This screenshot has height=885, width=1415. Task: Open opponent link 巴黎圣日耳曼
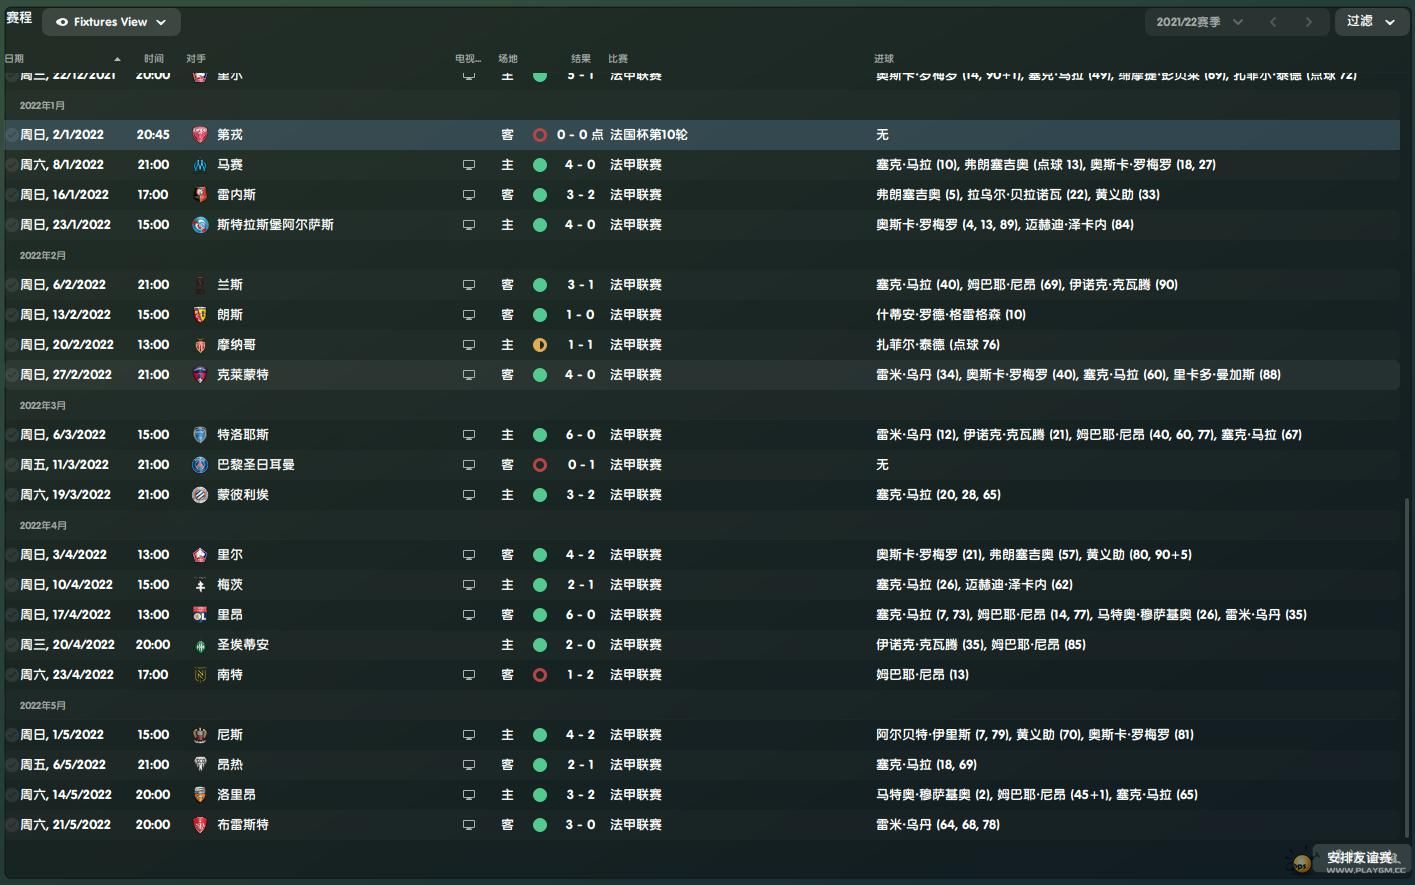pyautogui.click(x=256, y=465)
